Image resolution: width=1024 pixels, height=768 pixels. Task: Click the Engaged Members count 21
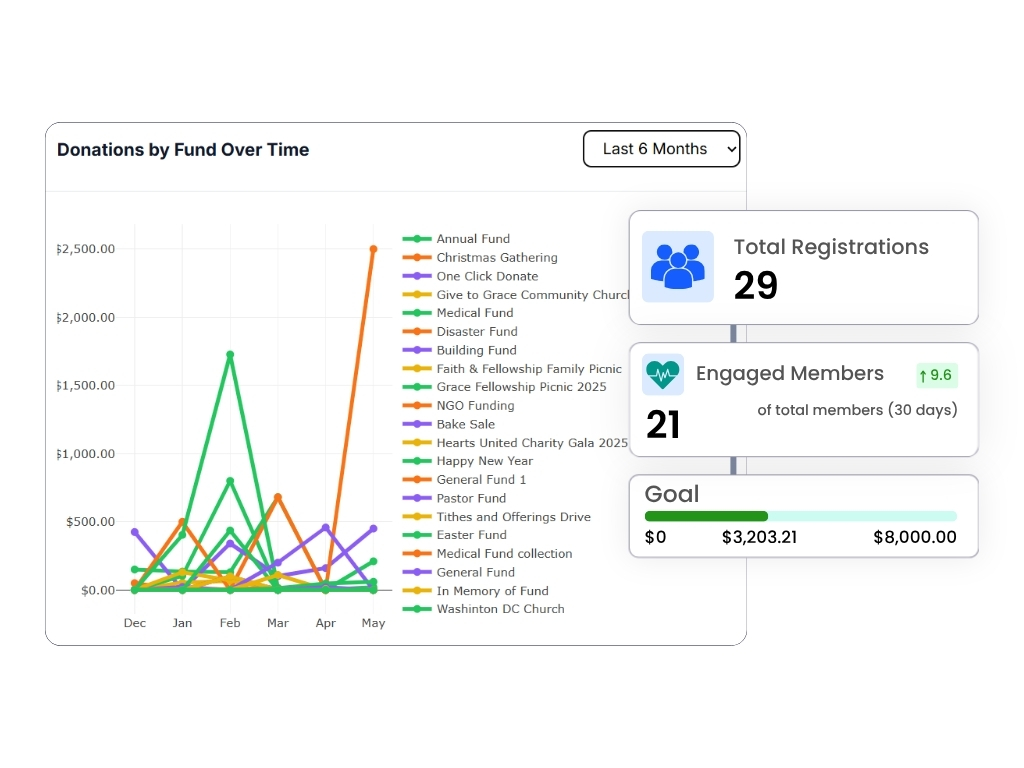click(663, 424)
